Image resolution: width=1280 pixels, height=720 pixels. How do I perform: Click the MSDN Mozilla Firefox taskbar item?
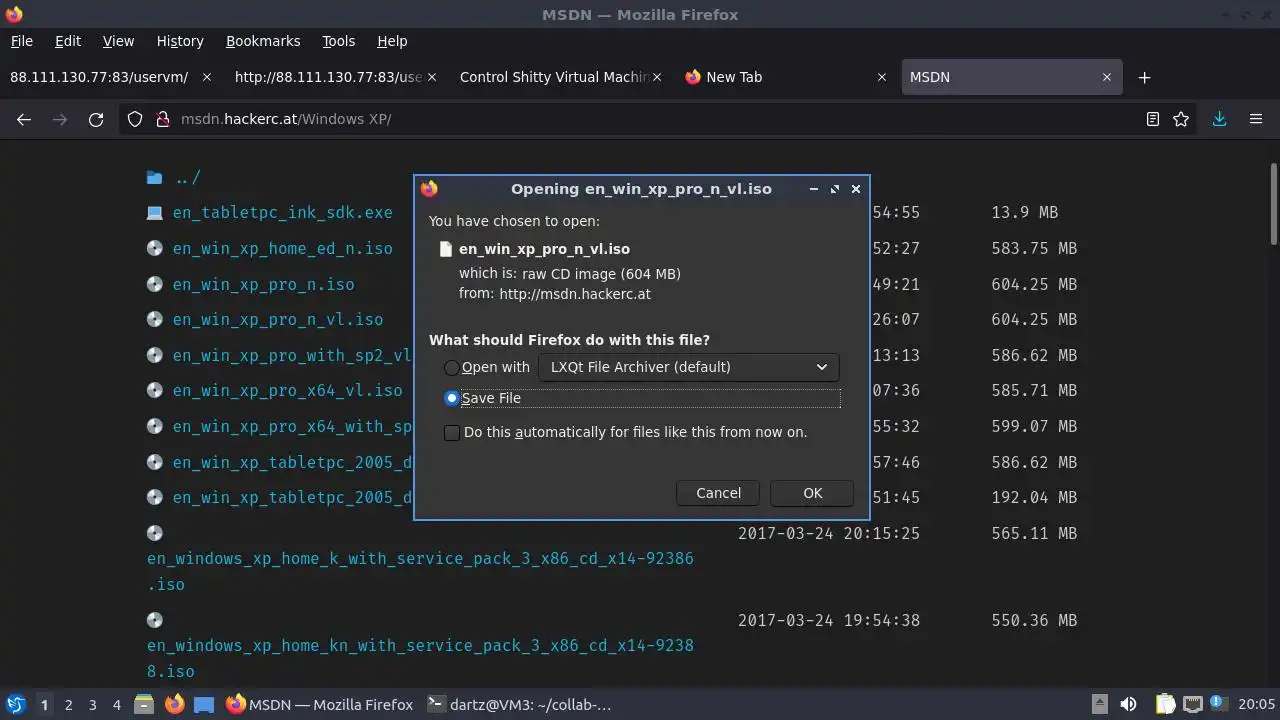(x=319, y=704)
